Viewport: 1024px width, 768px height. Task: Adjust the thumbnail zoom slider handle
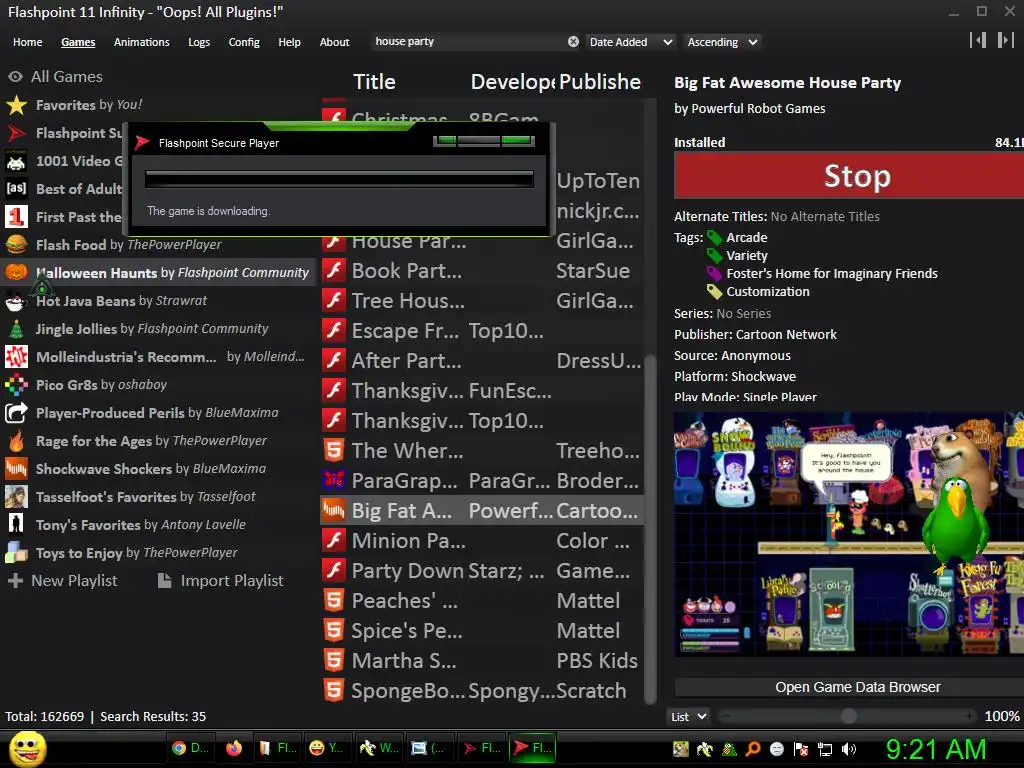point(848,716)
